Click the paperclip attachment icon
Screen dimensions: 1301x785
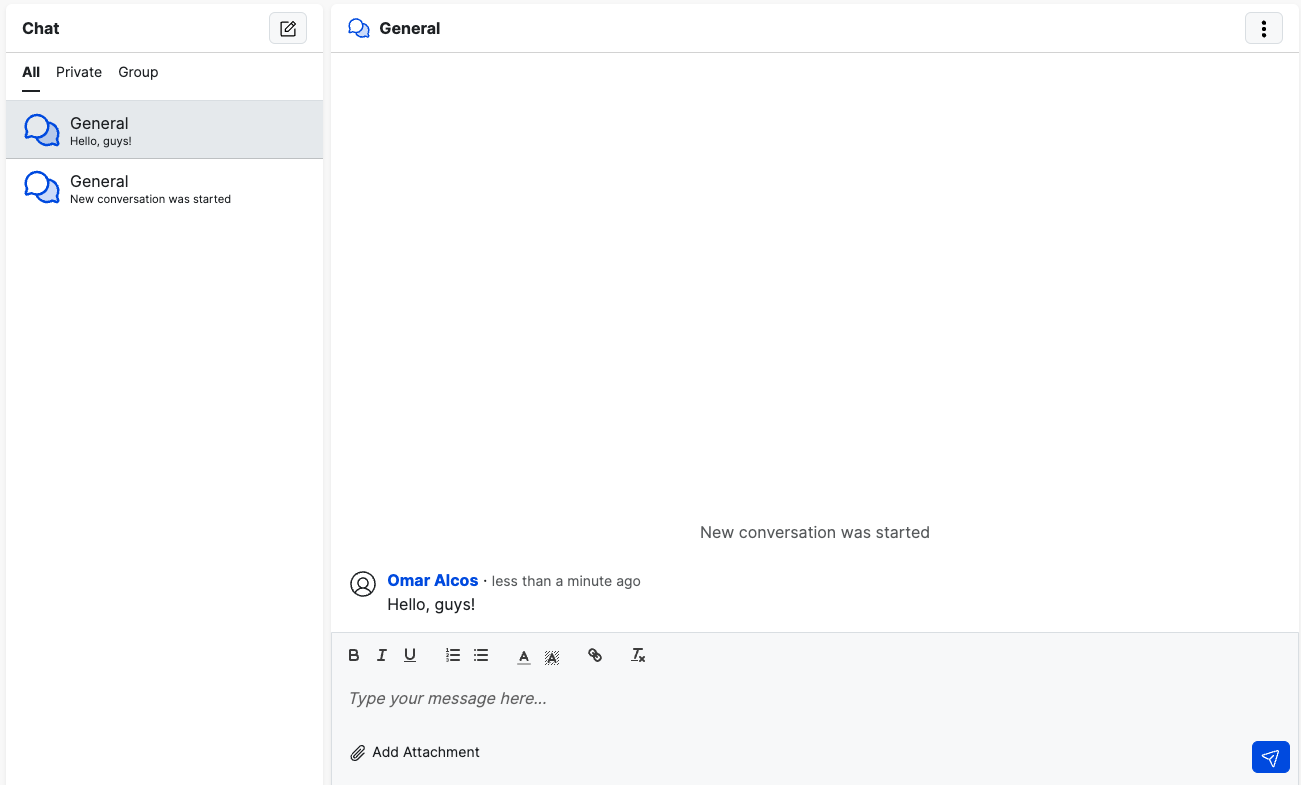pos(358,753)
